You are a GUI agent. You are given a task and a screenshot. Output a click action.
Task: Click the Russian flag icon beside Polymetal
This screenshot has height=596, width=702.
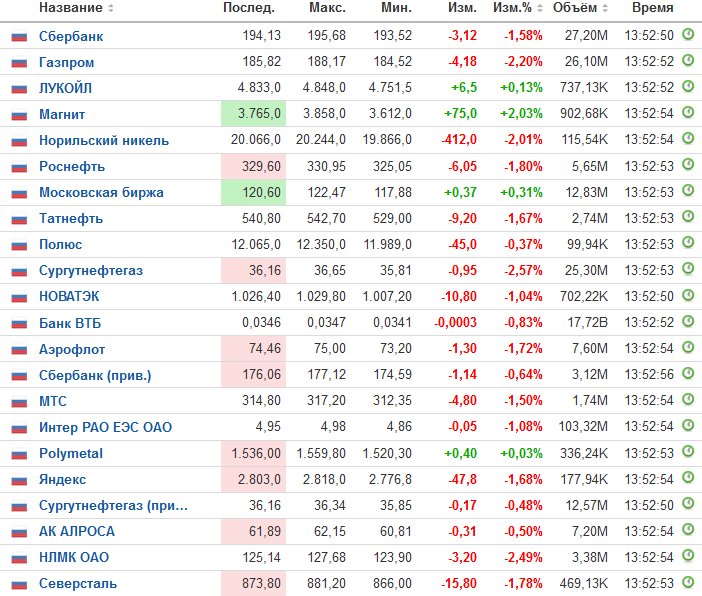coord(19,455)
